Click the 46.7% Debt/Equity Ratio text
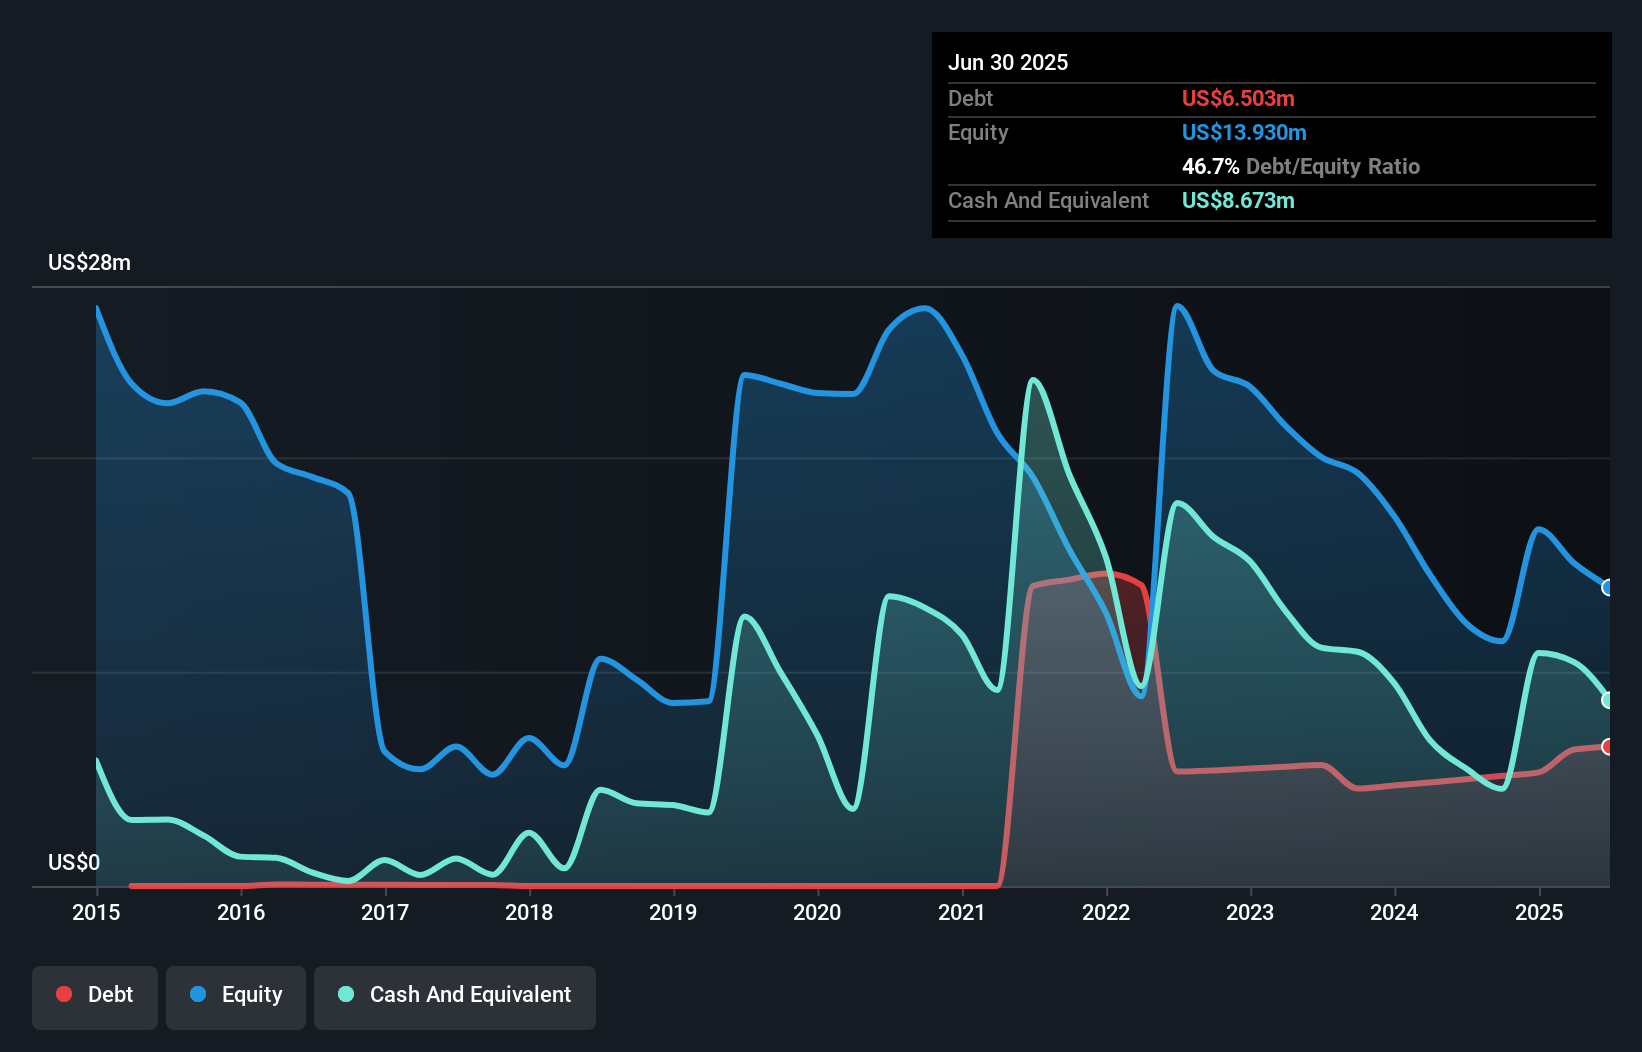 point(1300,166)
